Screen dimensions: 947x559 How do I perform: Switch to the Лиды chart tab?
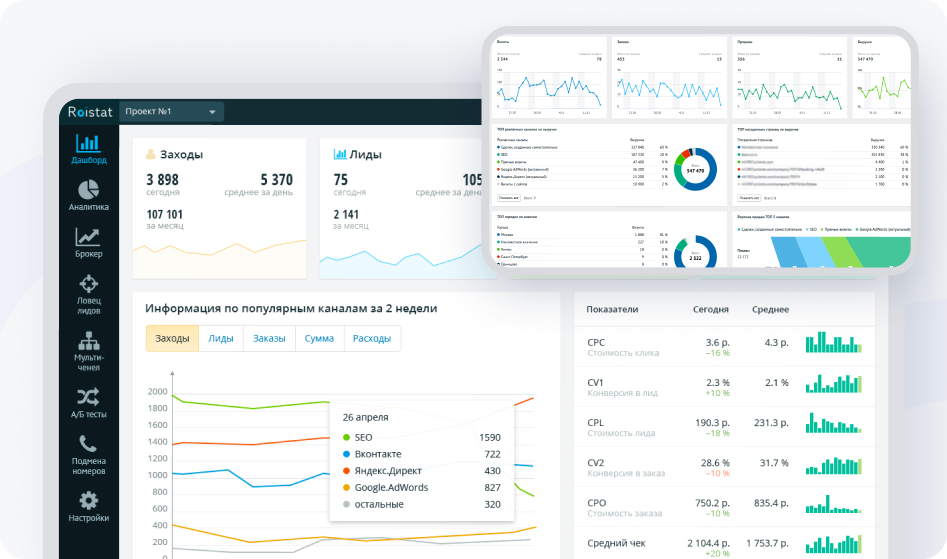(220, 339)
